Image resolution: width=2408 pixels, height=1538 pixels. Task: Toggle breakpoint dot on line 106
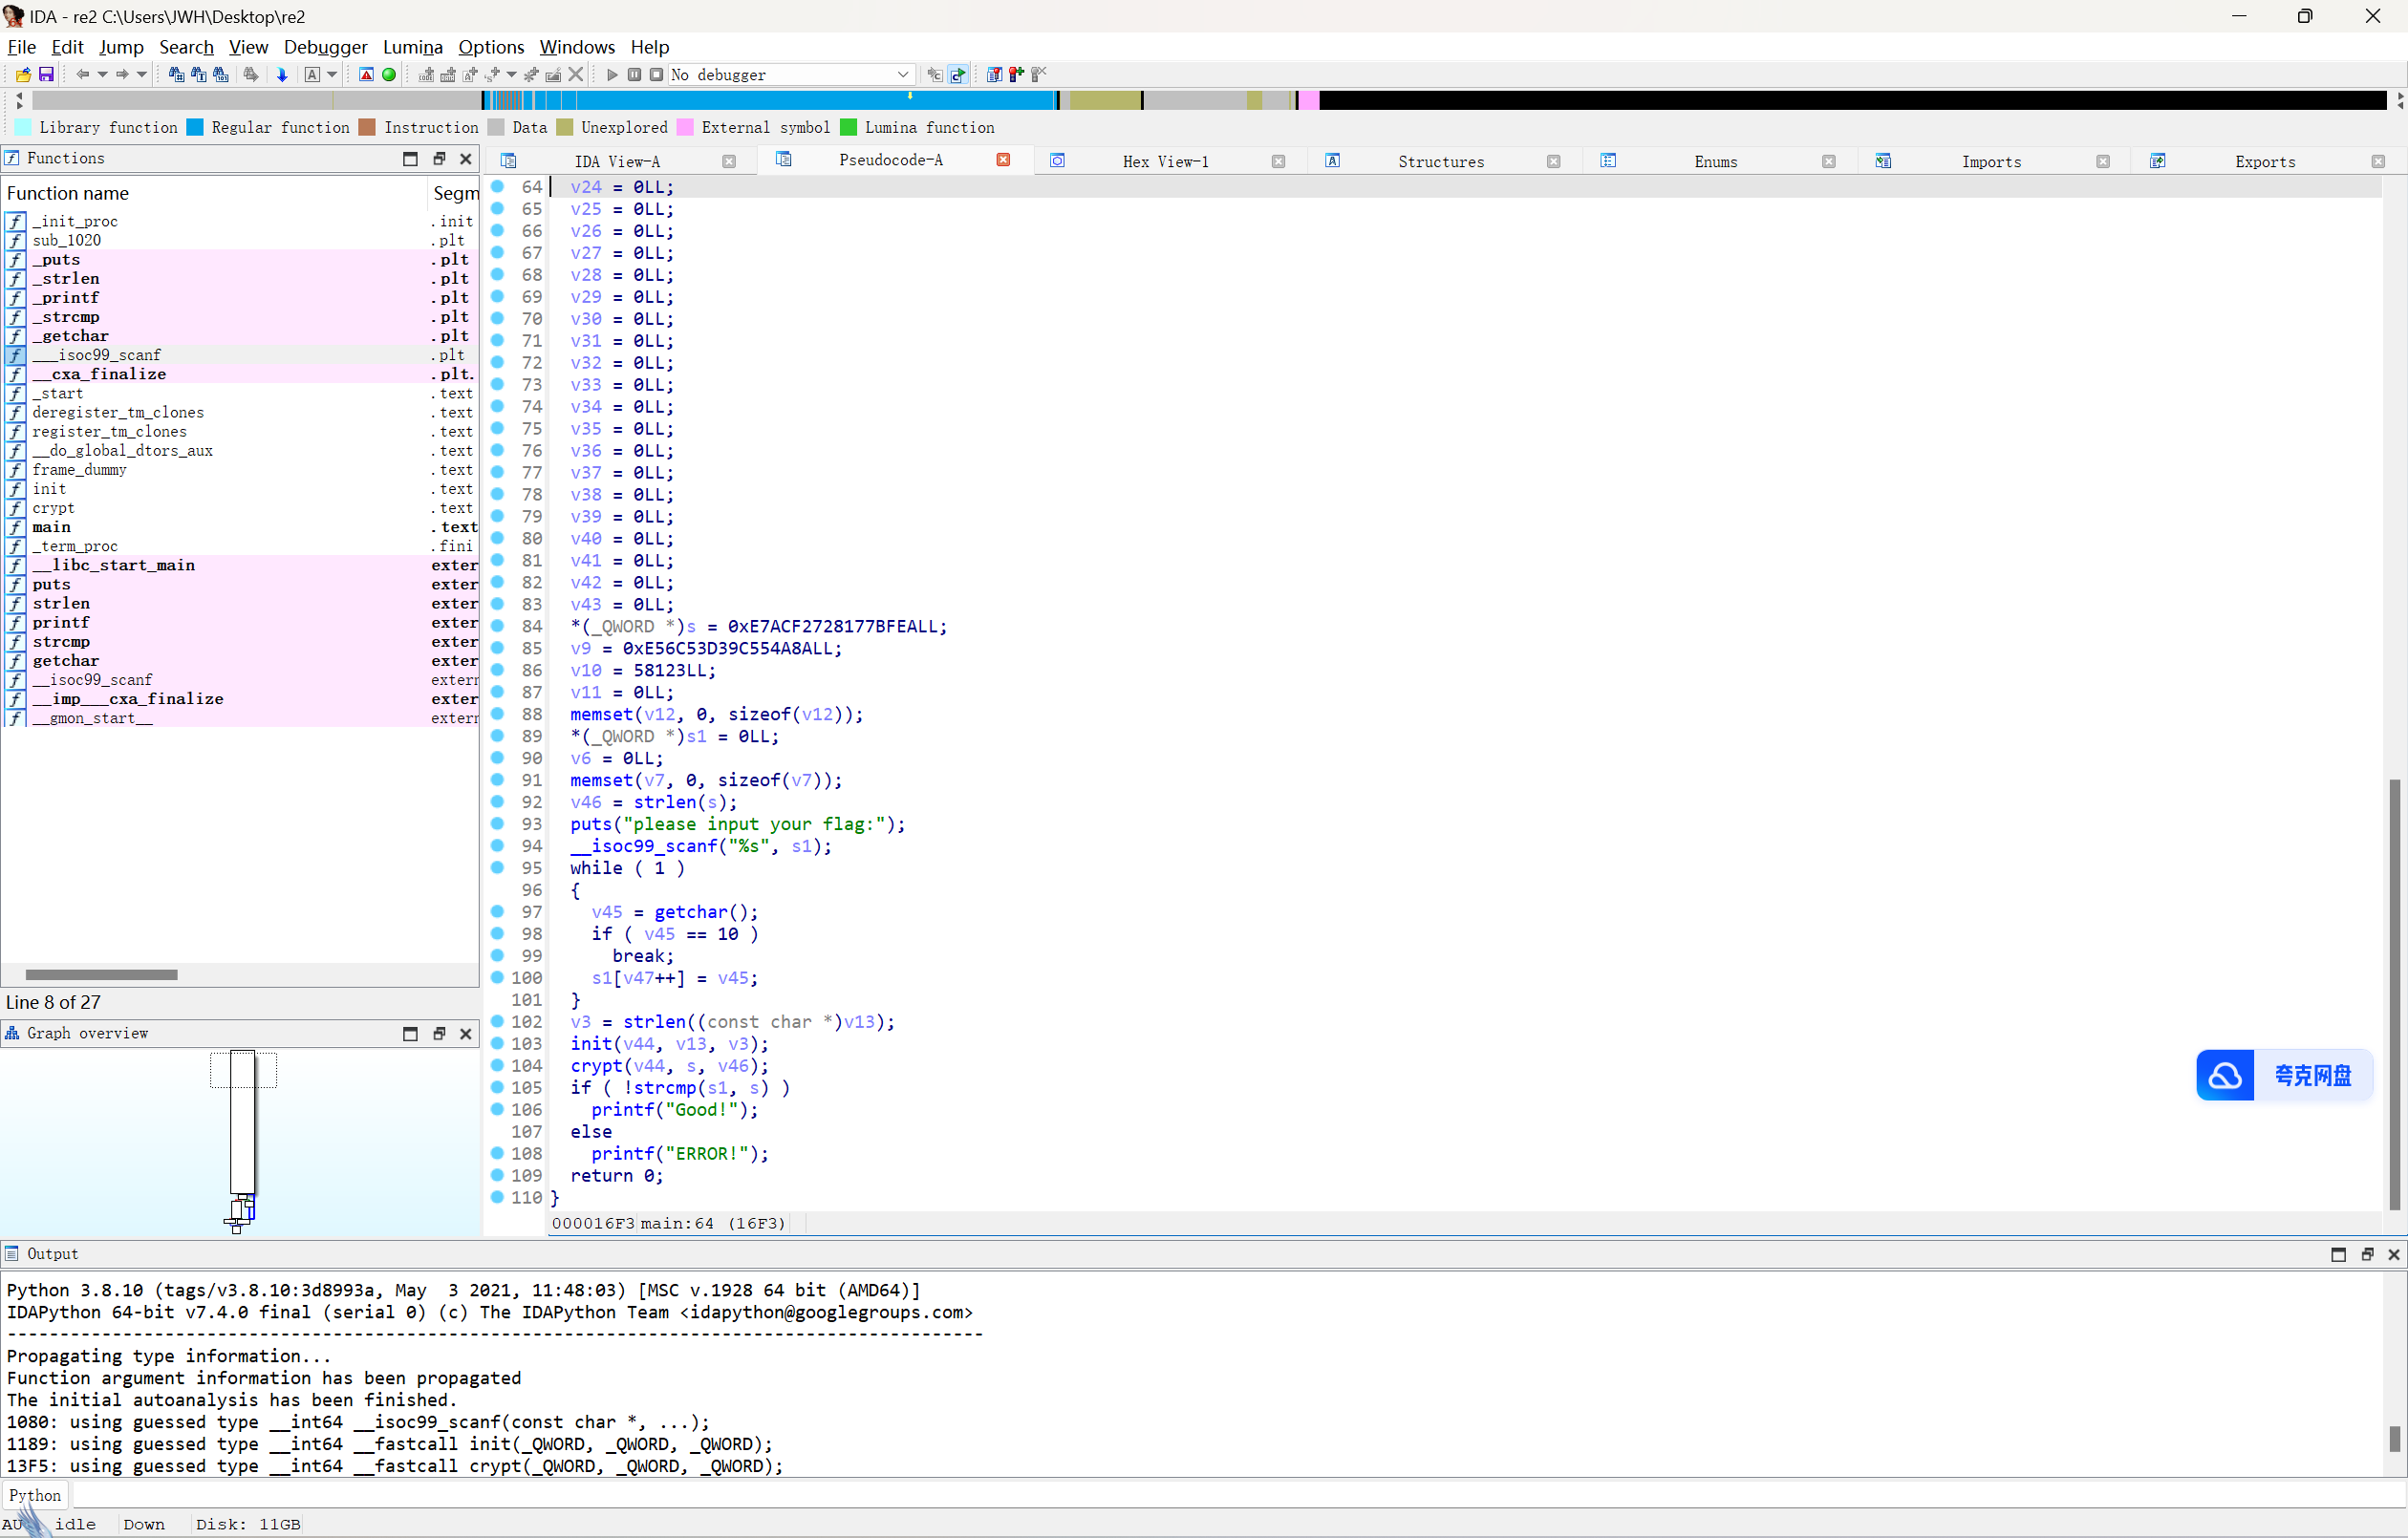coord(497,1109)
